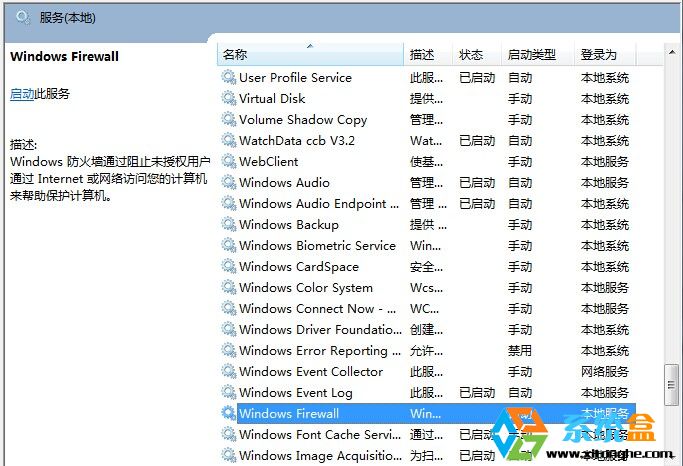Sort by the 启动类型 column header
683x466 pixels.
[532, 54]
